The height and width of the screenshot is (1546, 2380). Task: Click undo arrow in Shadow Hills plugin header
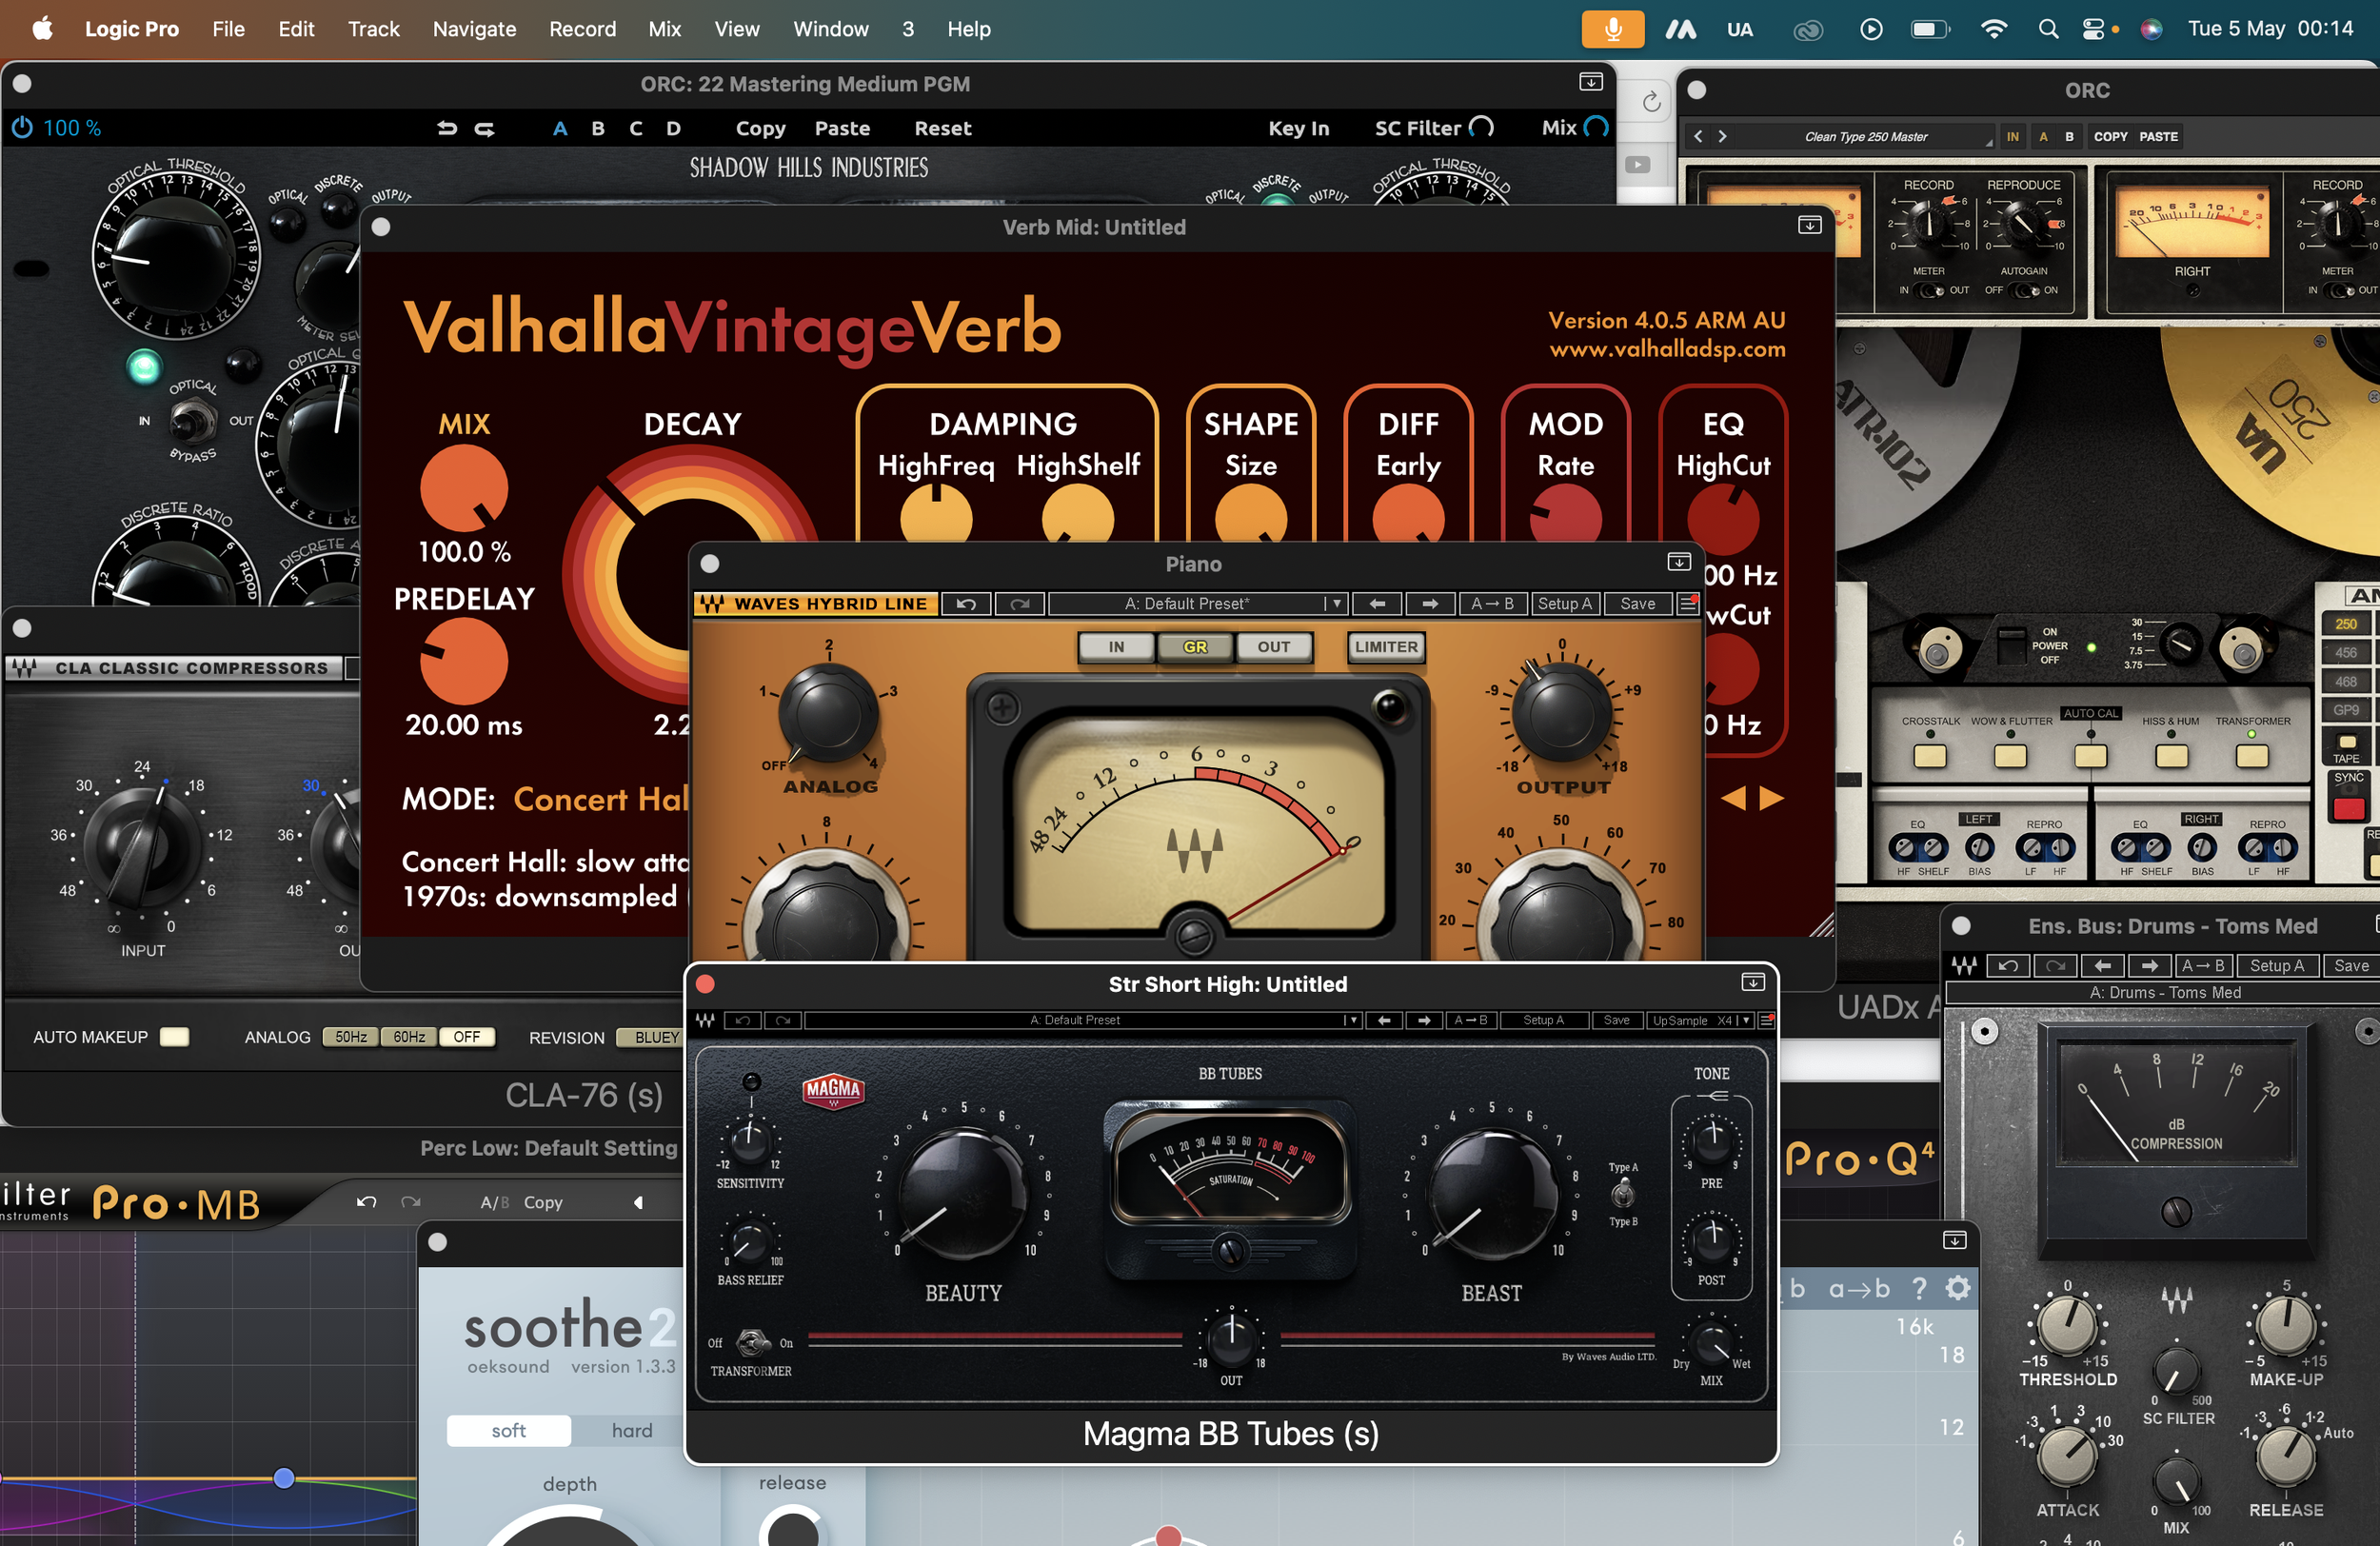tap(447, 128)
